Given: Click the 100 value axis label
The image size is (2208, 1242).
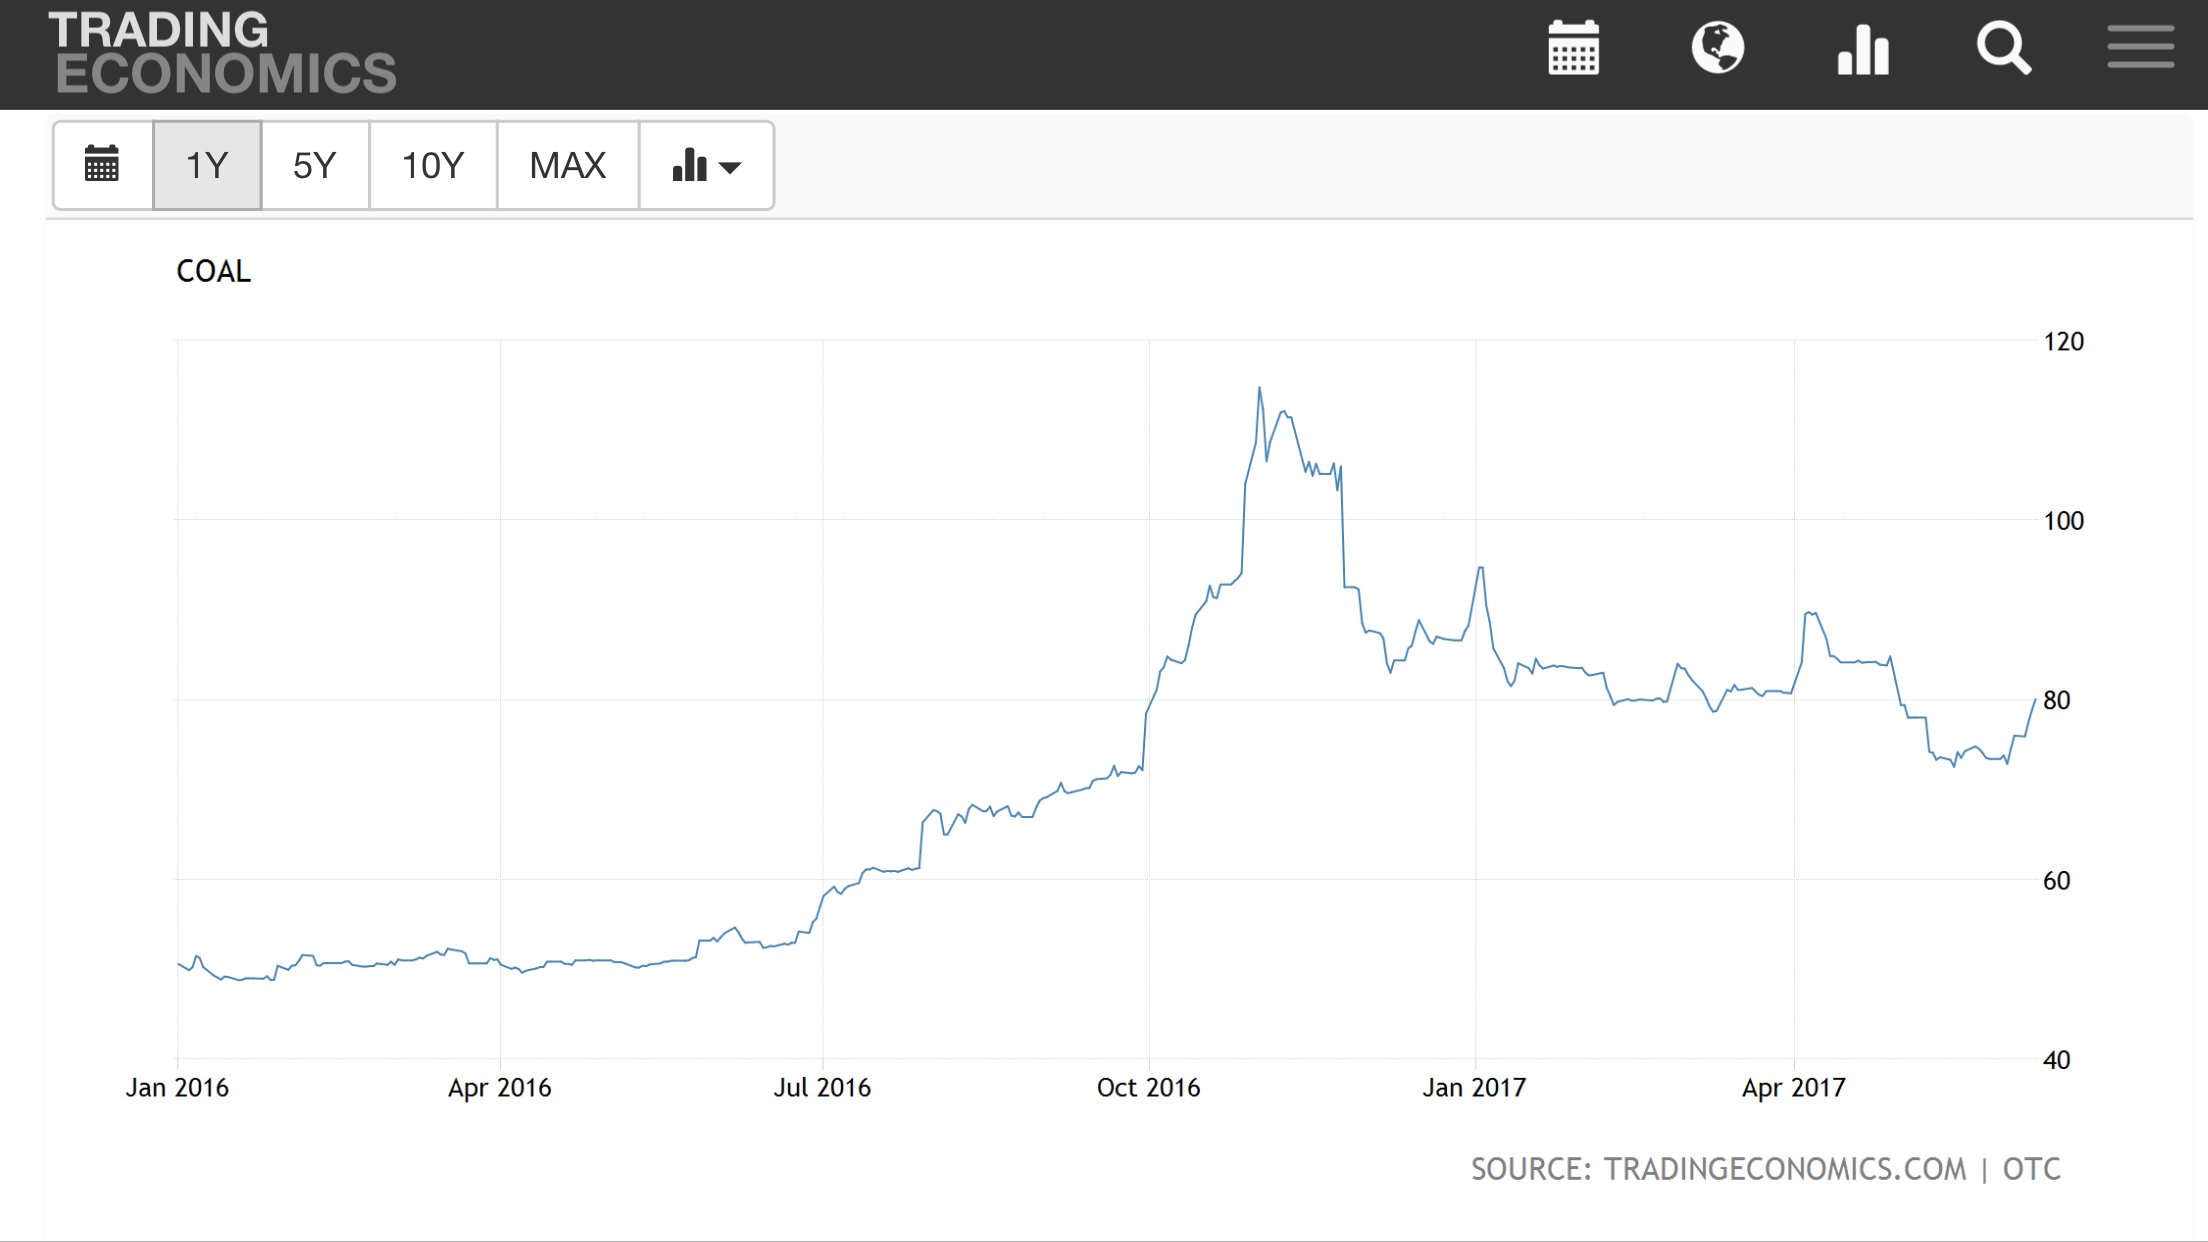Looking at the screenshot, I should pyautogui.click(x=2062, y=521).
